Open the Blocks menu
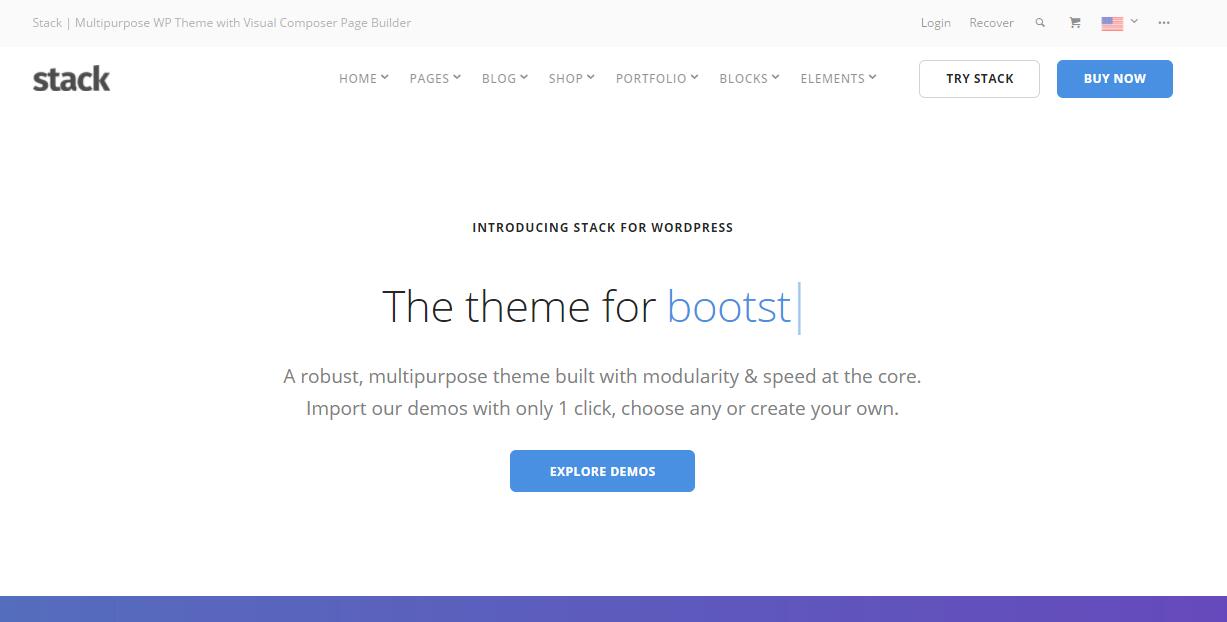Viewport: 1227px width, 622px height. click(x=749, y=78)
